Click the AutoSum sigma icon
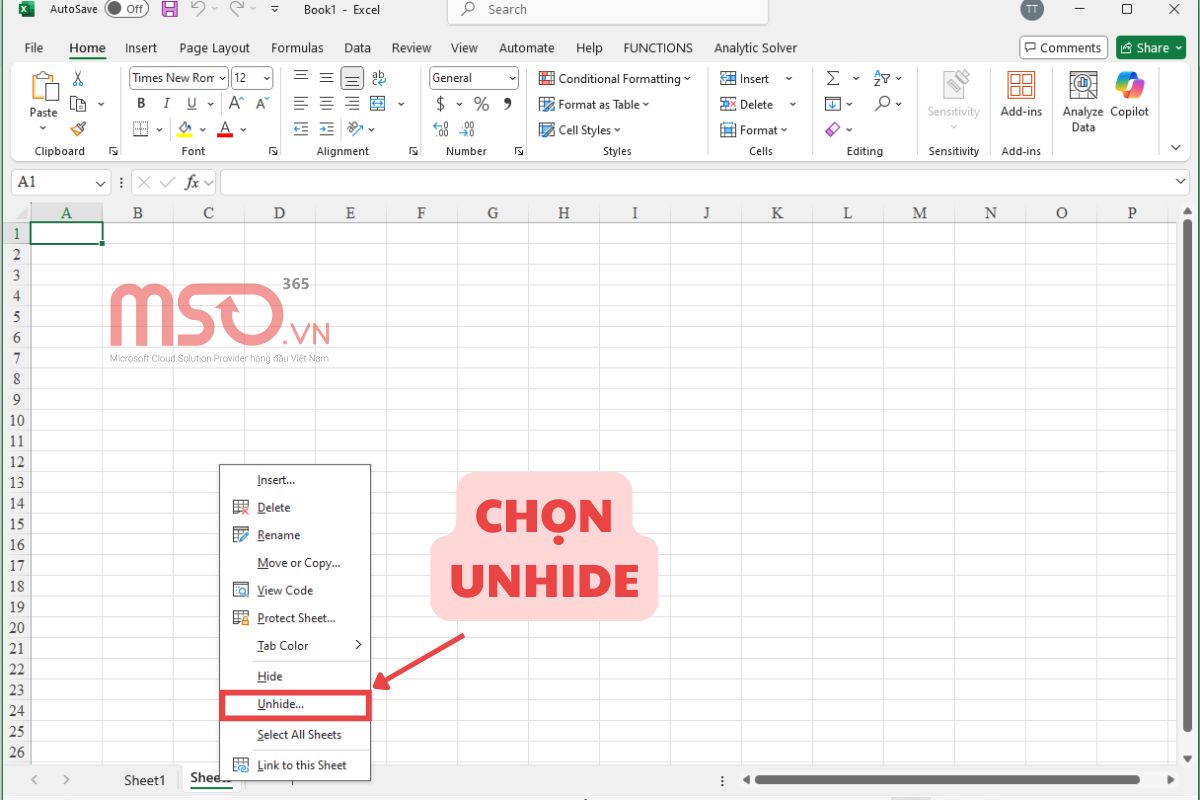 pyautogui.click(x=832, y=78)
